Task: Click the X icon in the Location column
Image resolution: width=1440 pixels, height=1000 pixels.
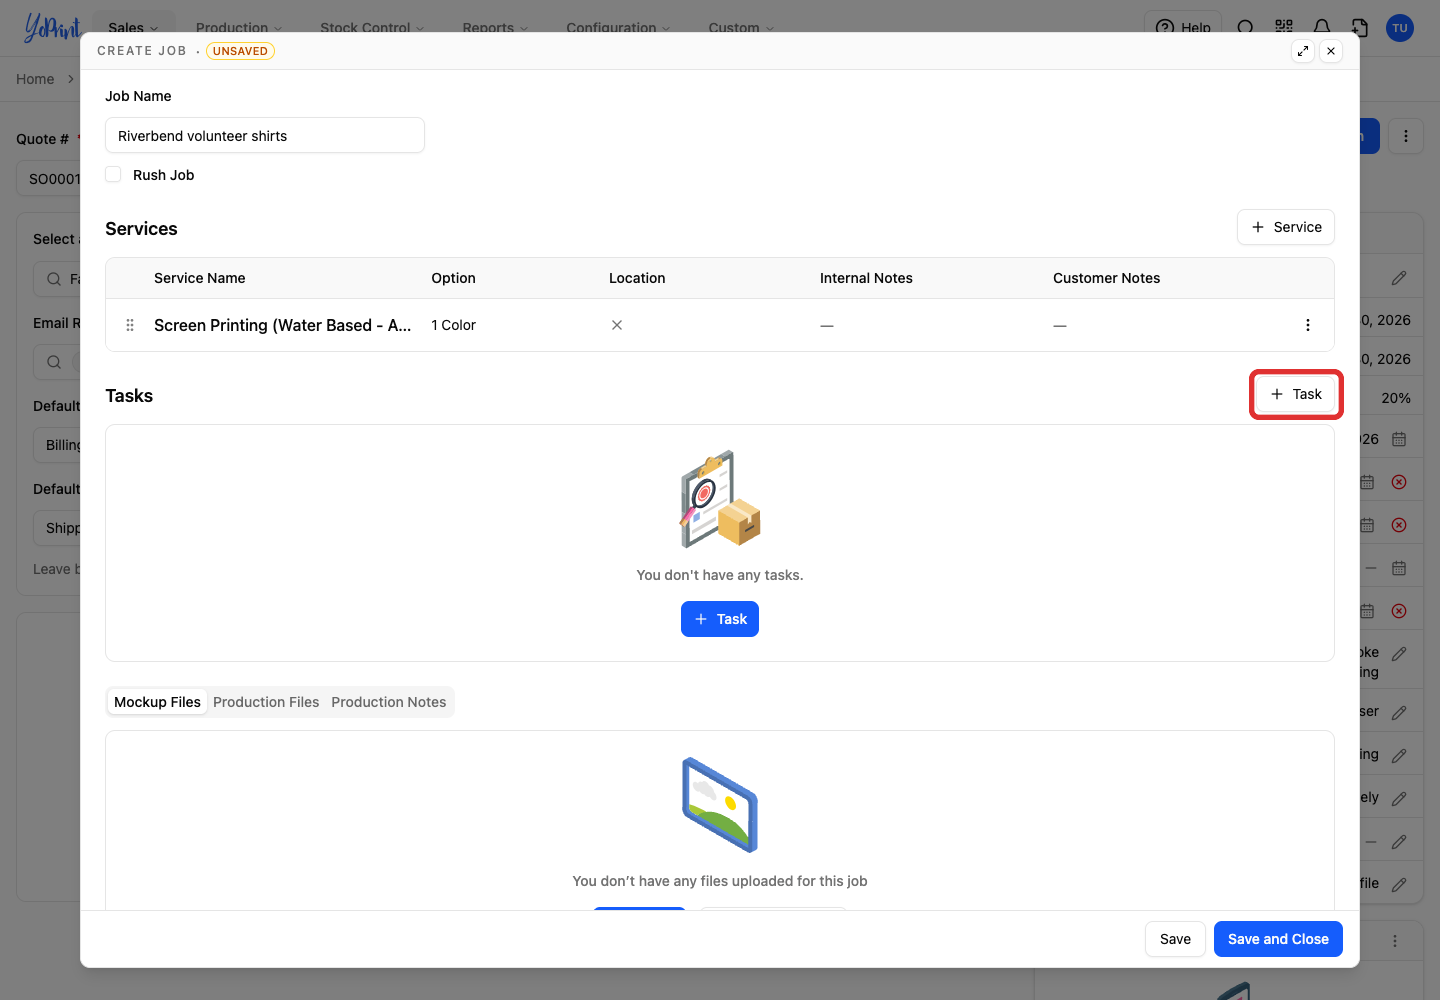Action: [x=617, y=325]
